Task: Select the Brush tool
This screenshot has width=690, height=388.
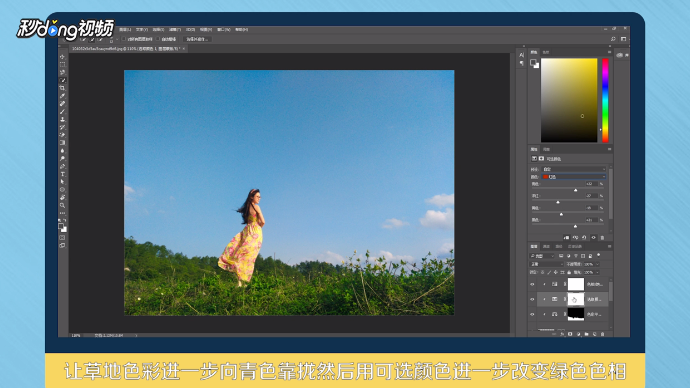Action: 62,112
